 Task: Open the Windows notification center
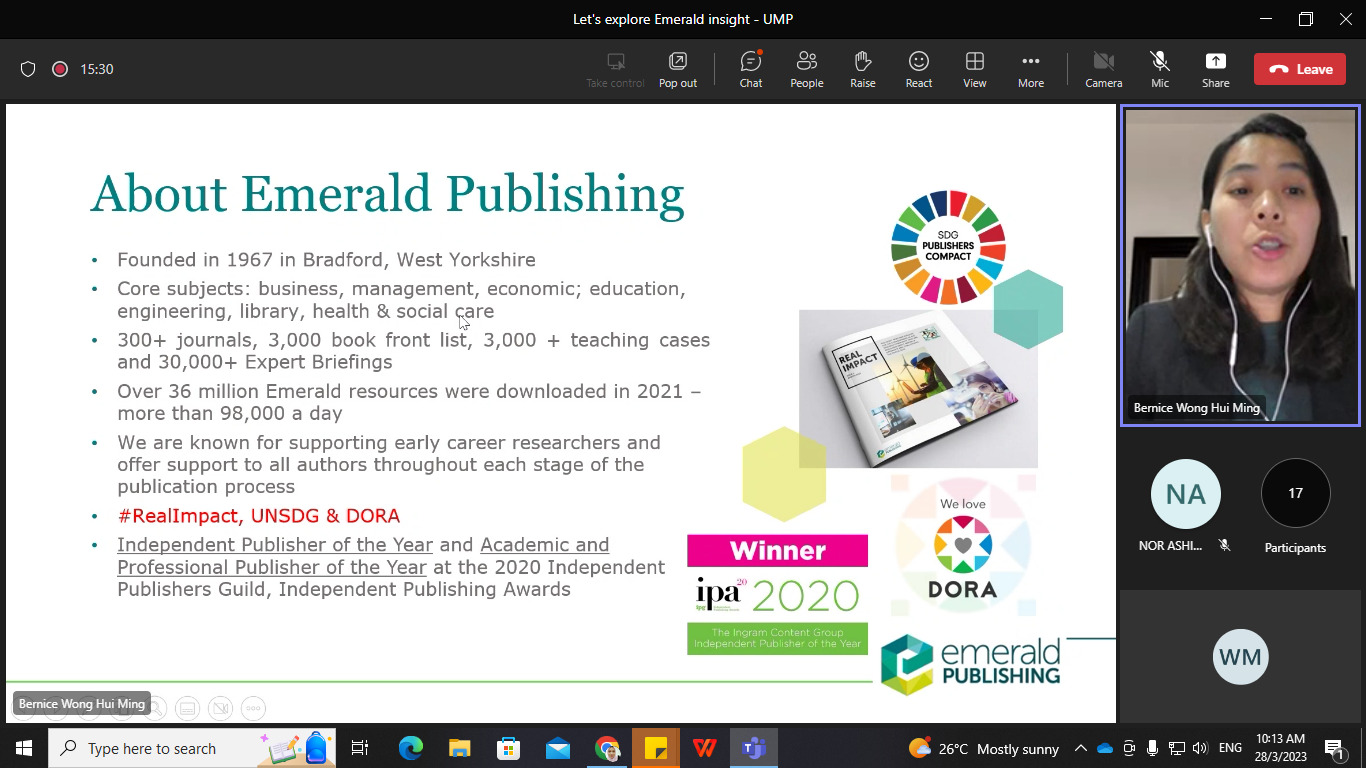(x=1334, y=748)
